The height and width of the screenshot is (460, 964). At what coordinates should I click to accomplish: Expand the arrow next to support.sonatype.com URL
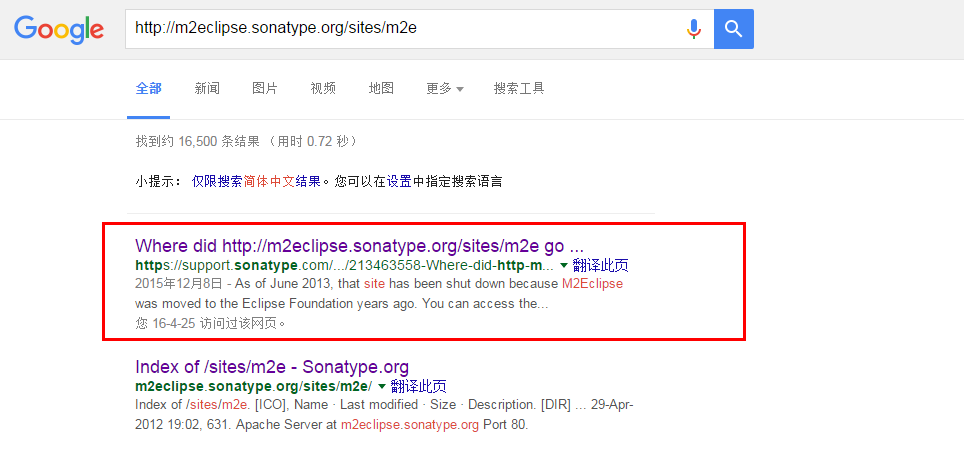[x=564, y=266]
